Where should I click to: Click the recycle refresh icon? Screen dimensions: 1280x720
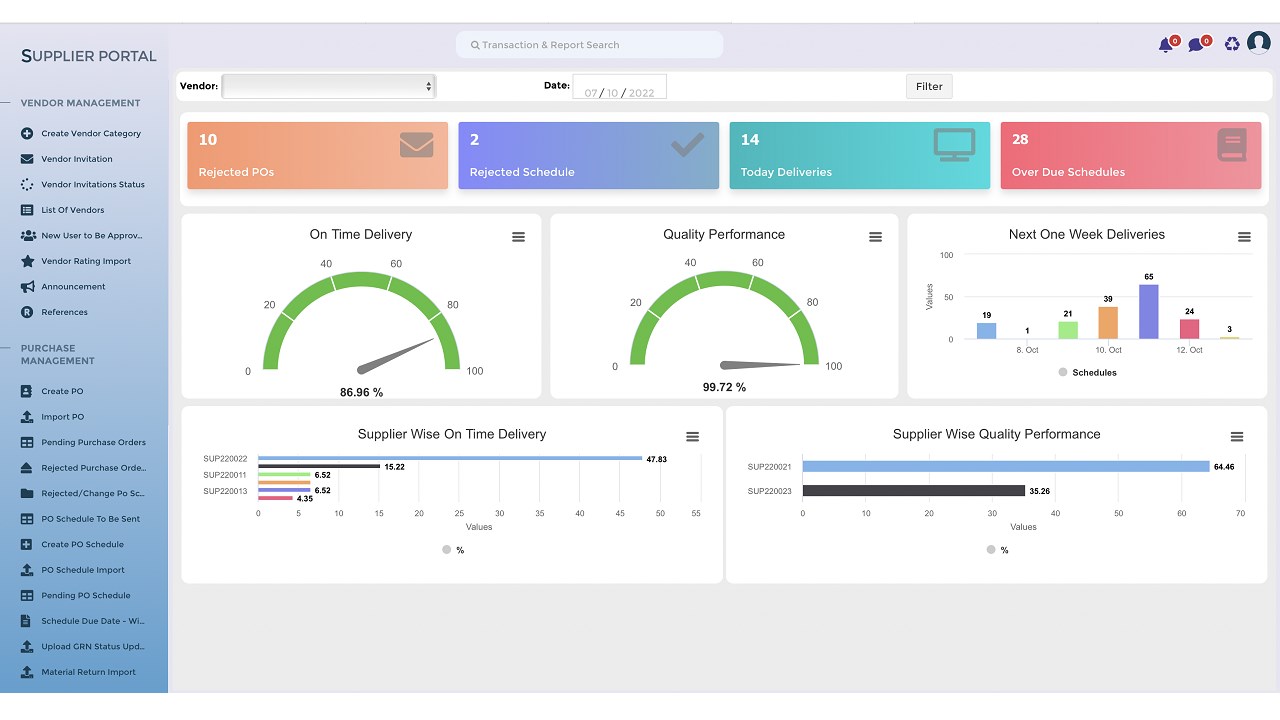(x=1232, y=44)
